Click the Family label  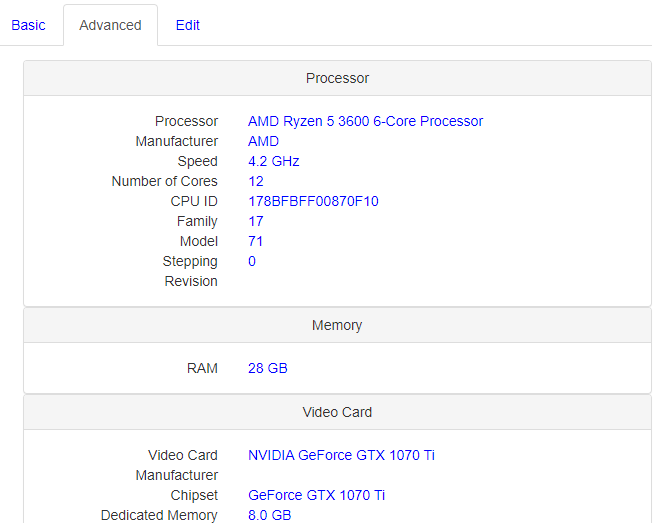click(x=197, y=221)
